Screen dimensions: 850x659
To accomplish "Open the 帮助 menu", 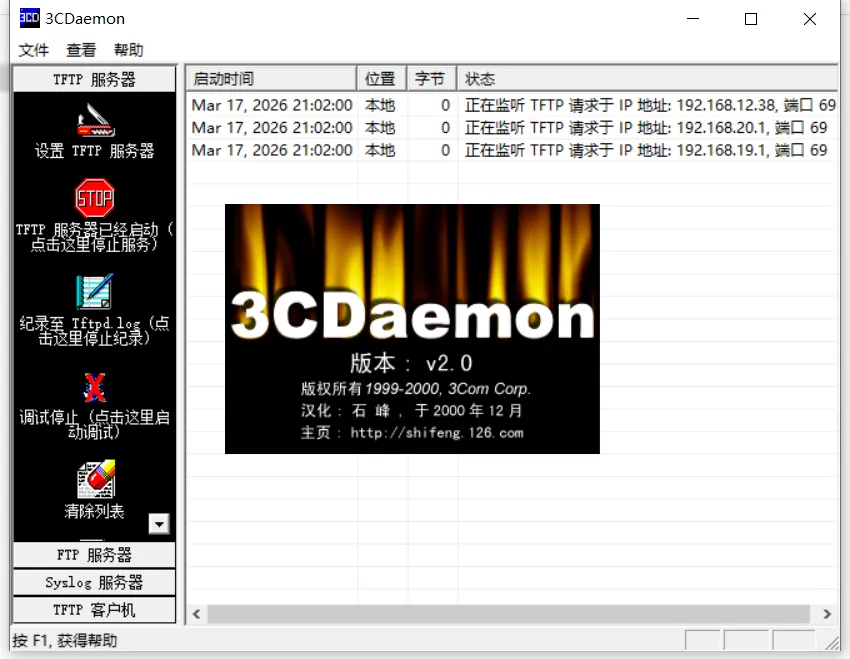I will click(x=128, y=50).
